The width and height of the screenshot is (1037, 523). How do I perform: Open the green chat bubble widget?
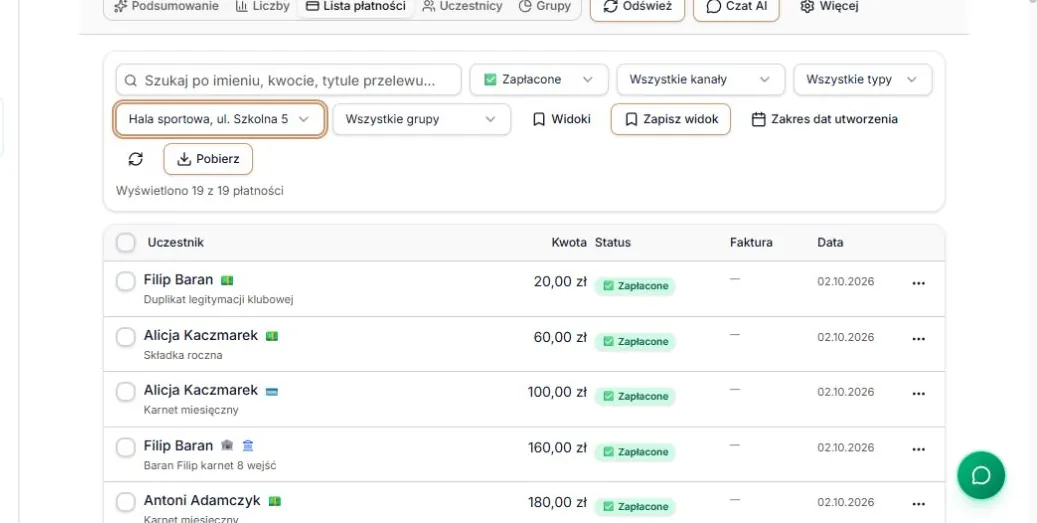pos(981,475)
